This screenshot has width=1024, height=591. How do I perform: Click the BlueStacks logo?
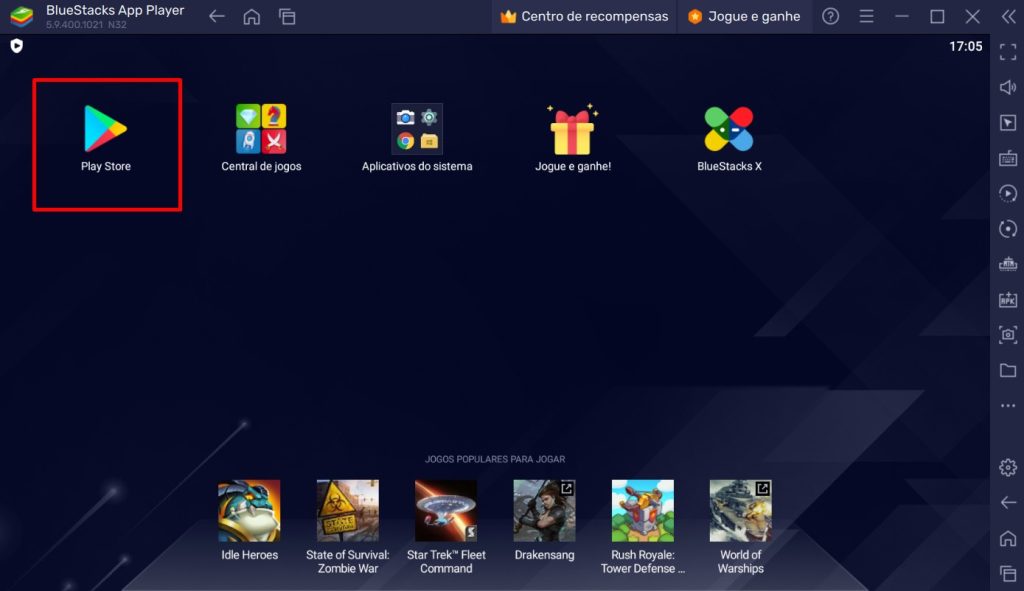point(22,16)
